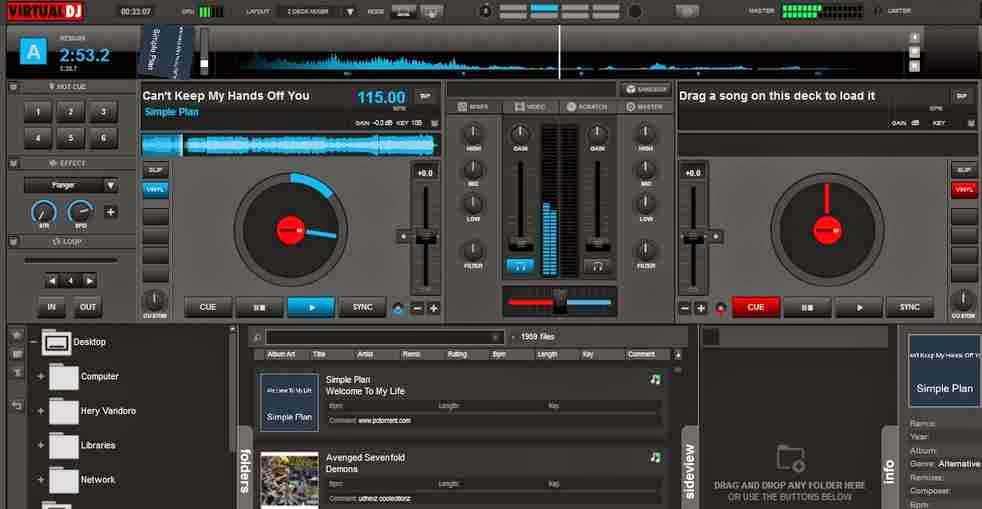Toggle left deck VINYL mode
Viewport: 982px width, 509px height.
(x=155, y=189)
